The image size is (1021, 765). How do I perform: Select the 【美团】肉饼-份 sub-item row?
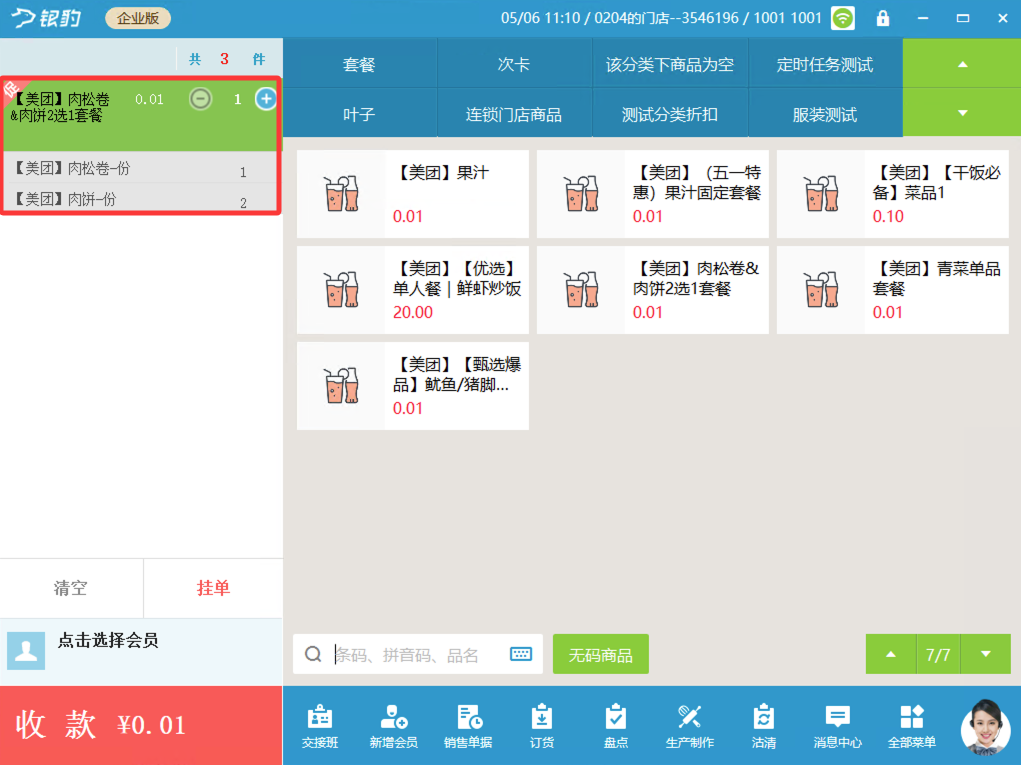click(x=141, y=199)
